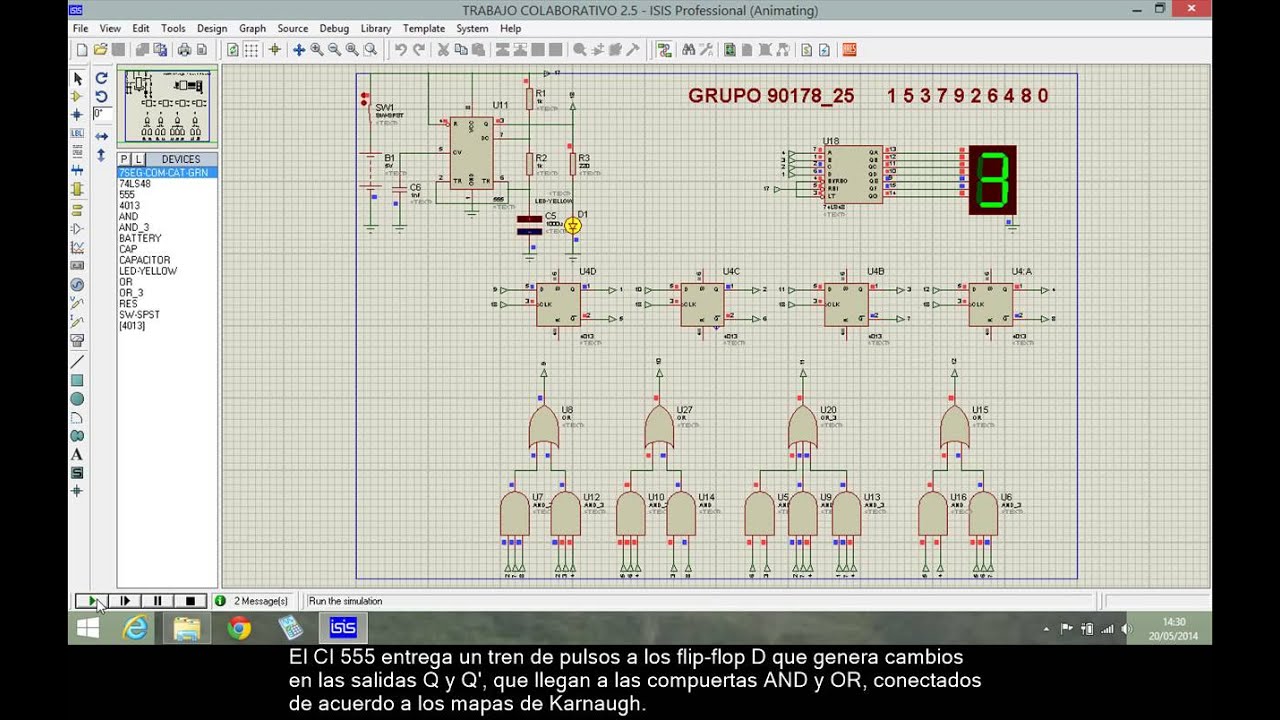Select the Wire Label (LBL) tool
Image resolution: width=1280 pixels, height=720 pixels.
[x=77, y=133]
